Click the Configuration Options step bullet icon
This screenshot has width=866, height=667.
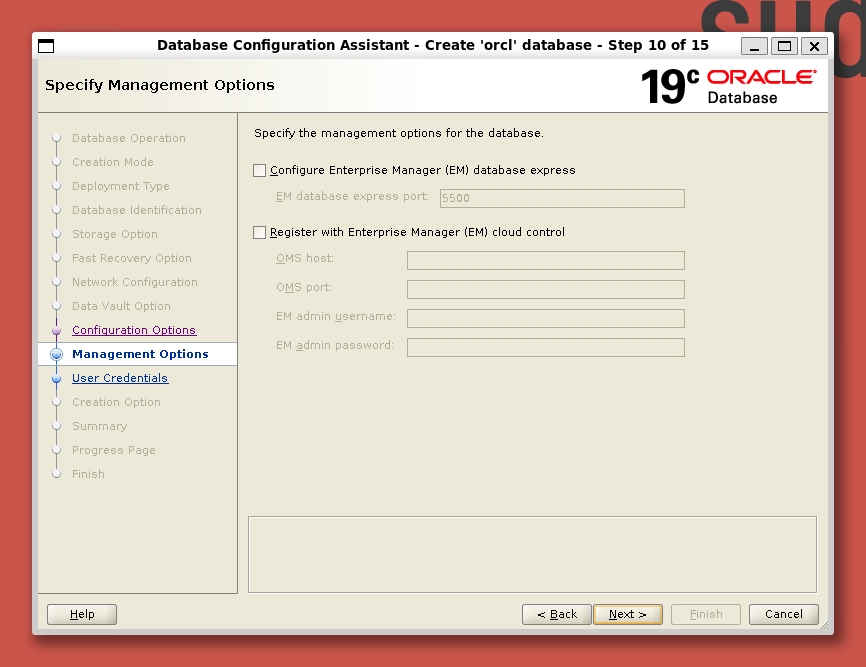click(x=57, y=330)
